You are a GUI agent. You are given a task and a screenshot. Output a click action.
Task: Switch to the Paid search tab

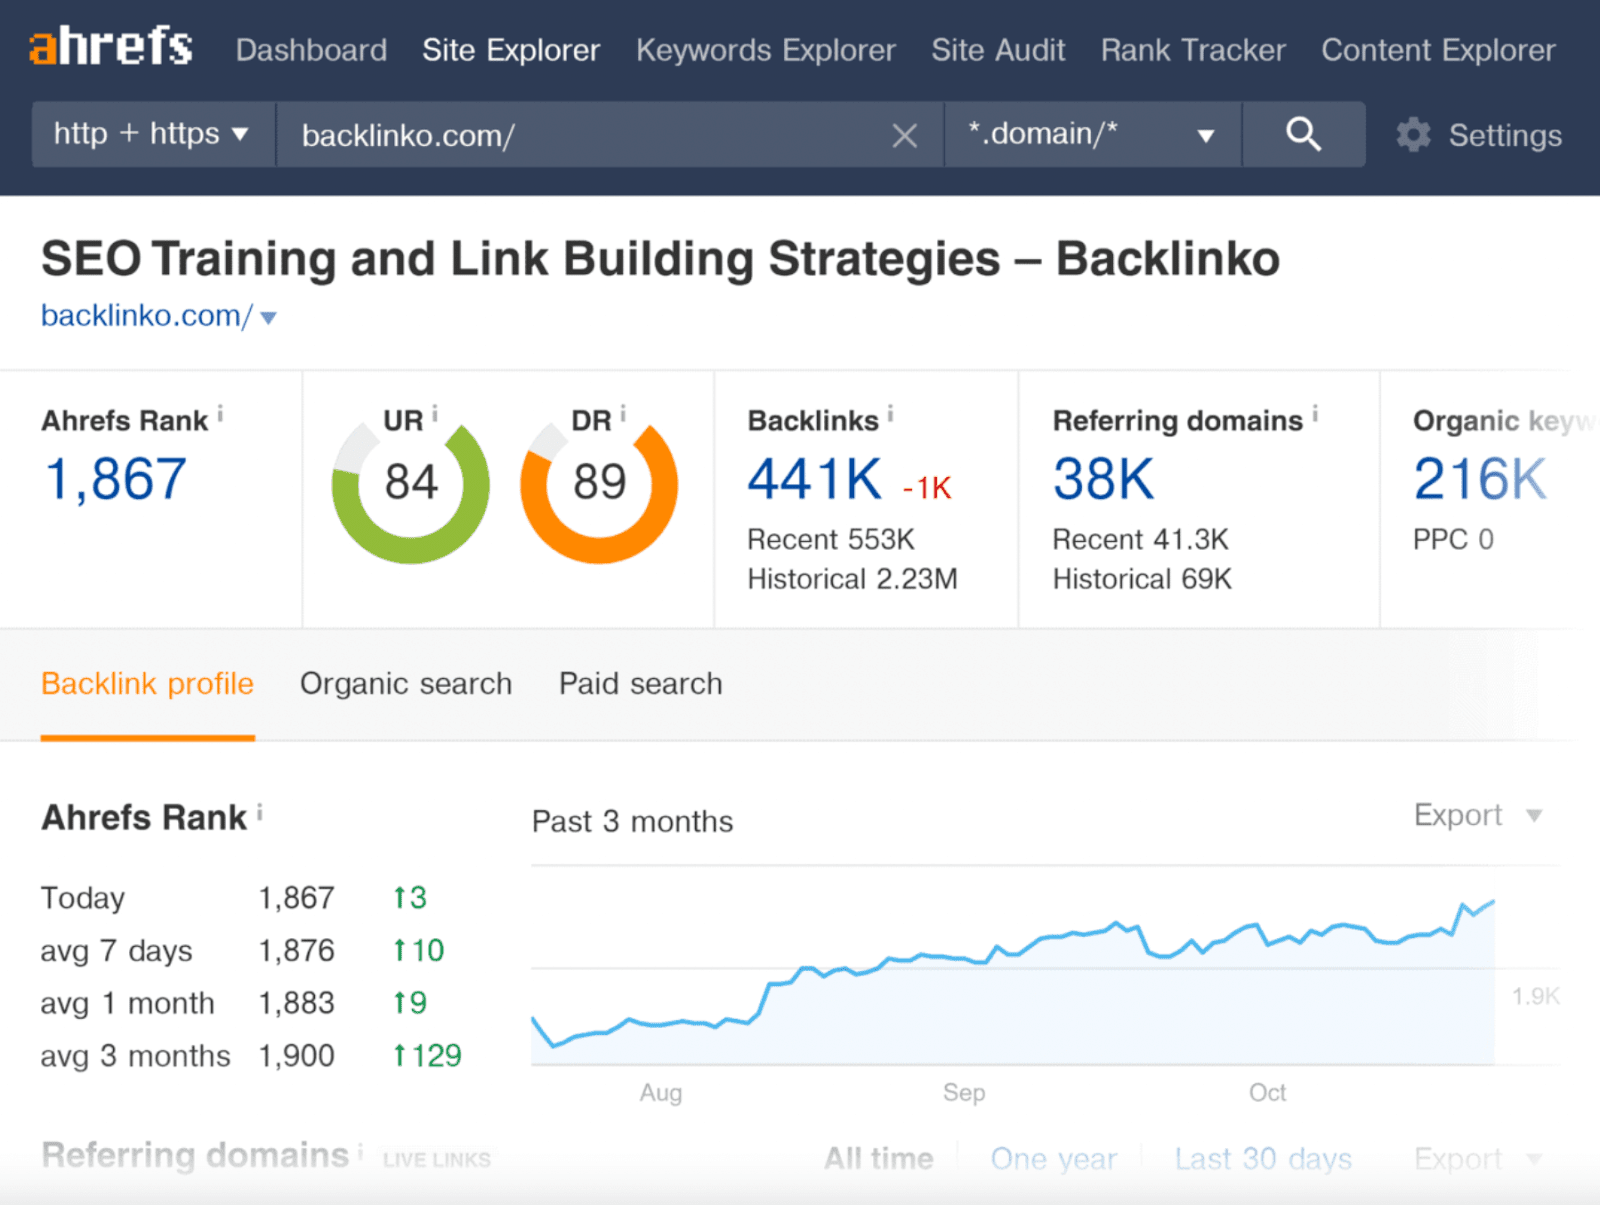click(x=640, y=684)
